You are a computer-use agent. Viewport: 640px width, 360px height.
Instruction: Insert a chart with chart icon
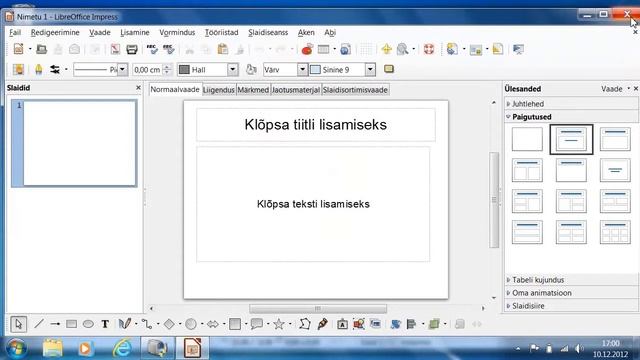[307, 49]
